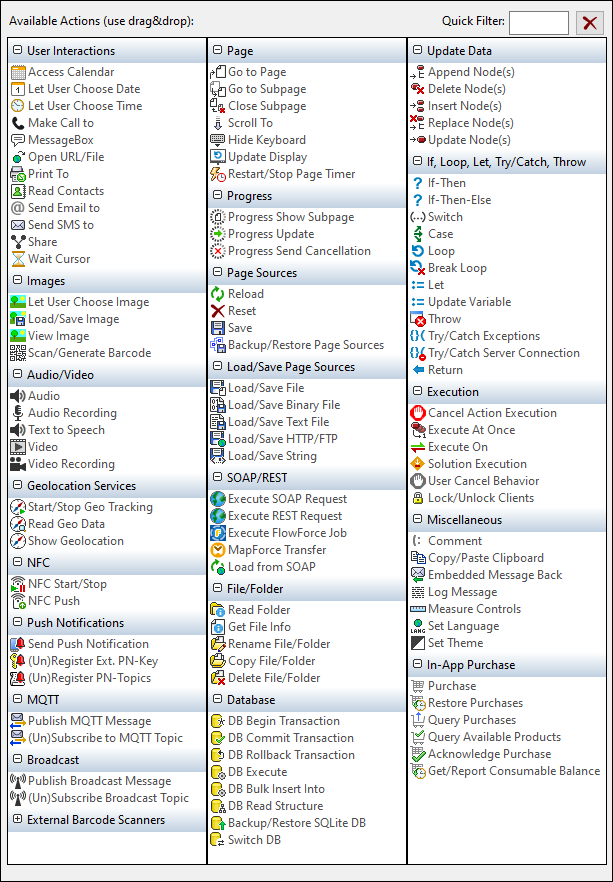This screenshot has height=882, width=613.
Task: Expand the External Barcode Scanners group
Action: pyautogui.click(x=17, y=820)
